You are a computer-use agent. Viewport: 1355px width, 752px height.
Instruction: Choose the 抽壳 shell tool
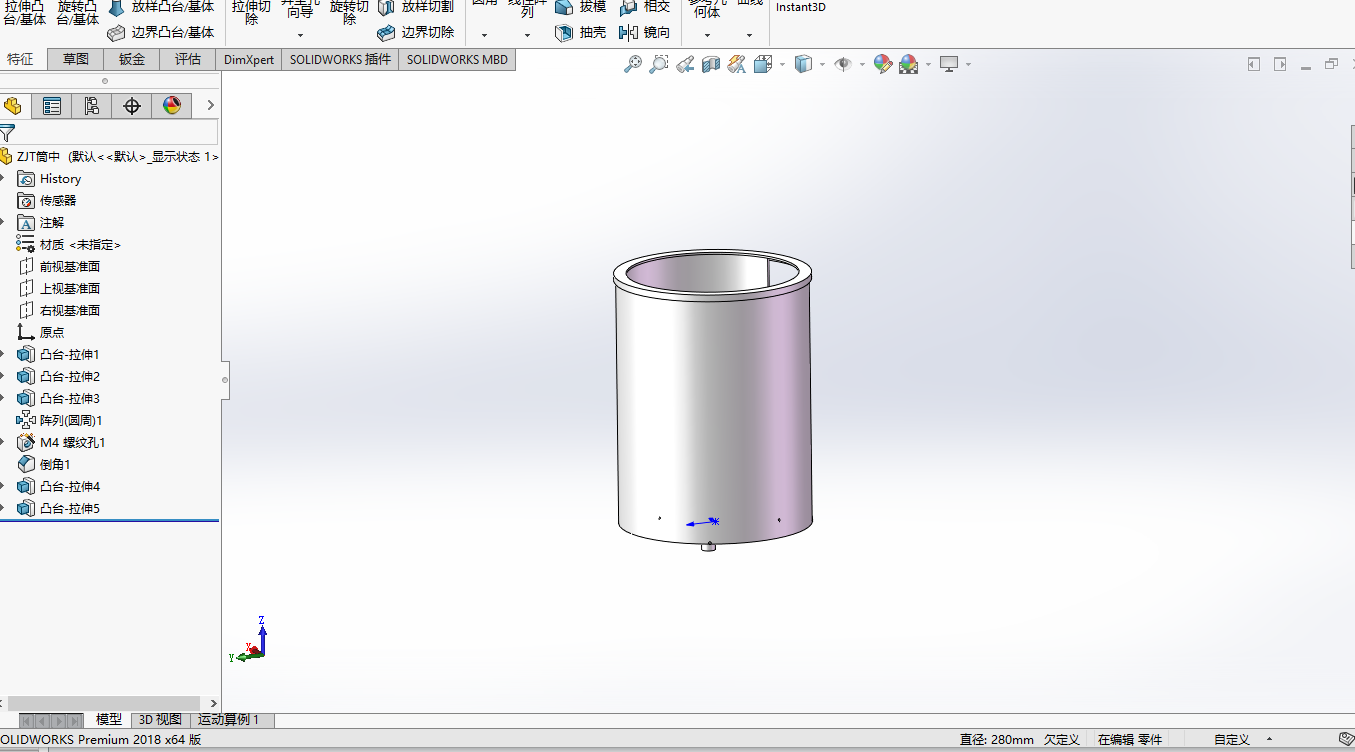tap(580, 33)
